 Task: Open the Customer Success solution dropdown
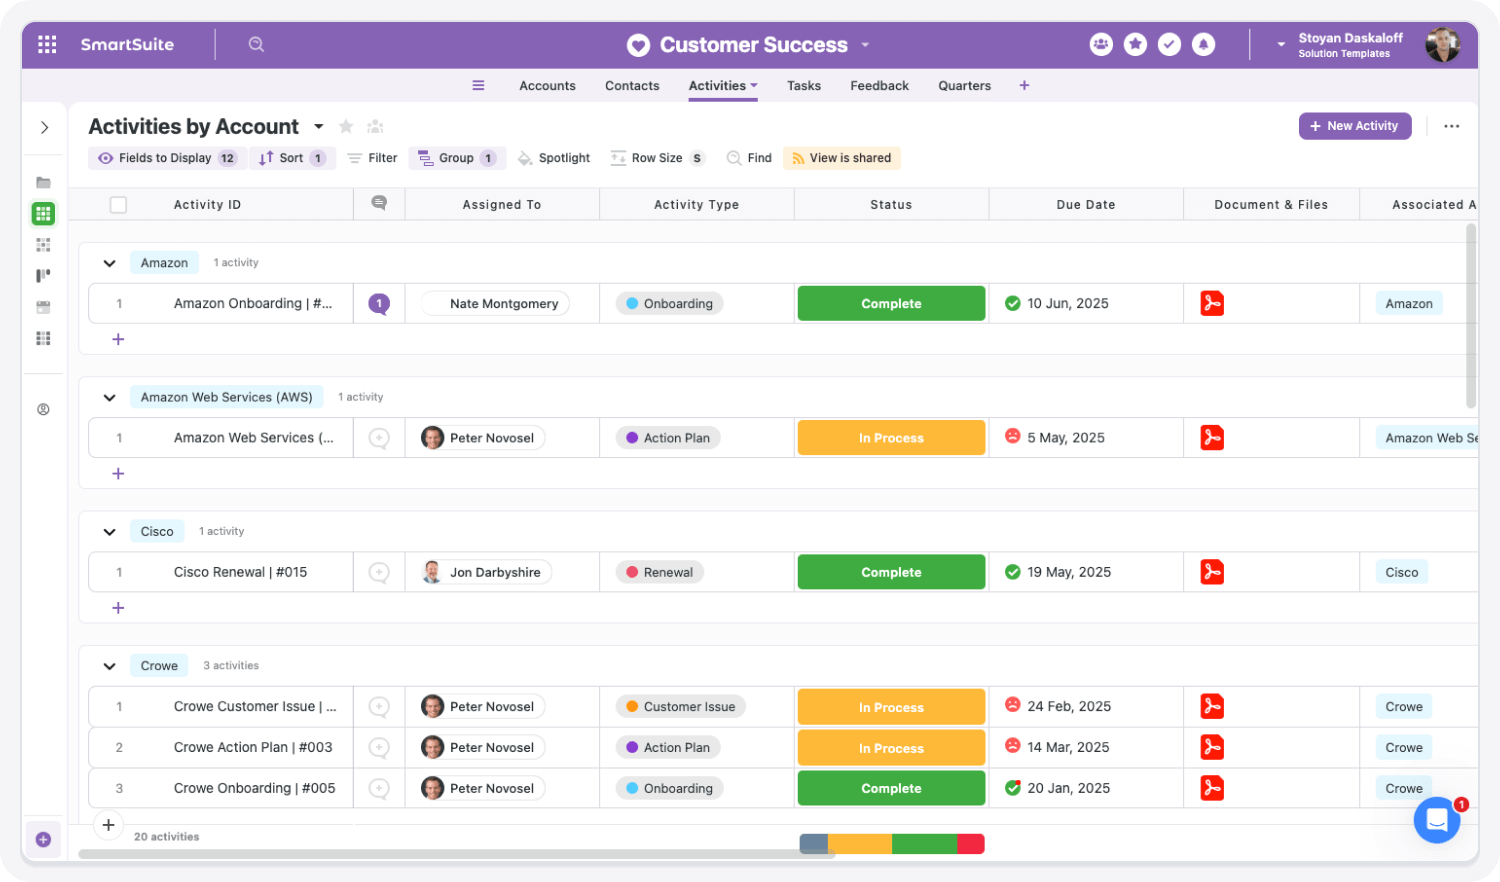(865, 45)
